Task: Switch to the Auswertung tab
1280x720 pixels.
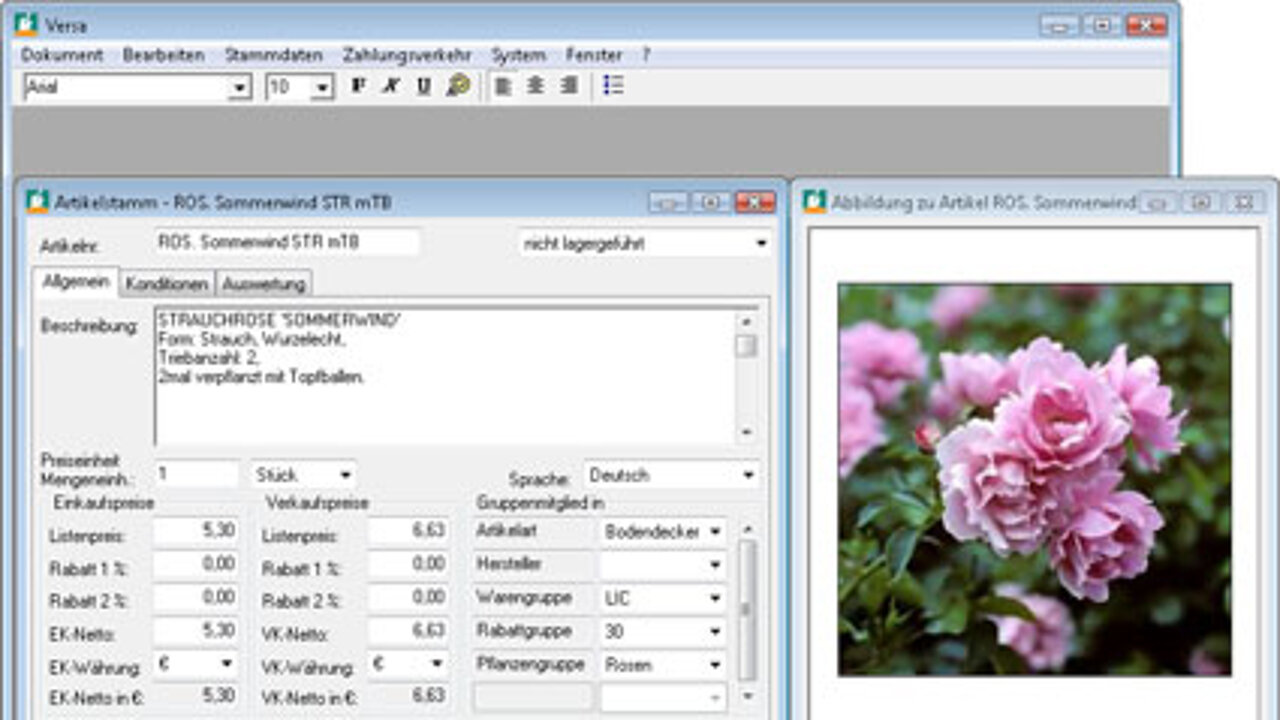Action: point(263,284)
